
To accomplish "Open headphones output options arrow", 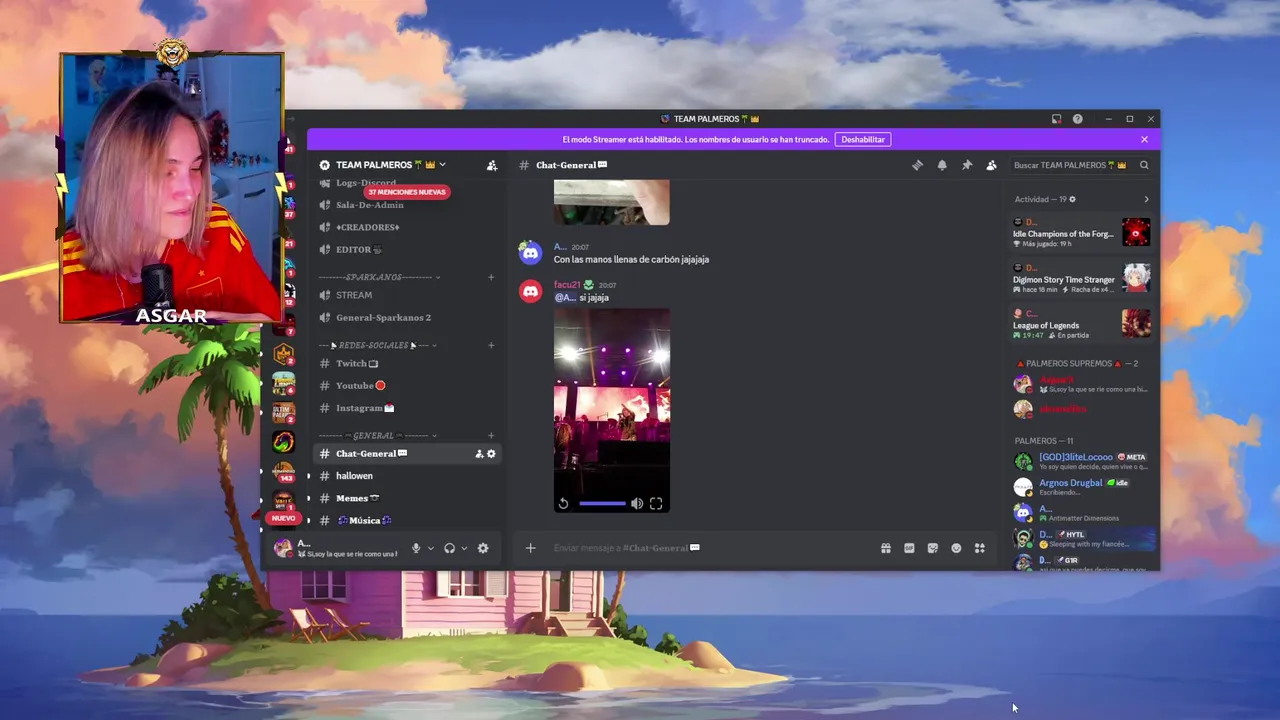I will 464,548.
